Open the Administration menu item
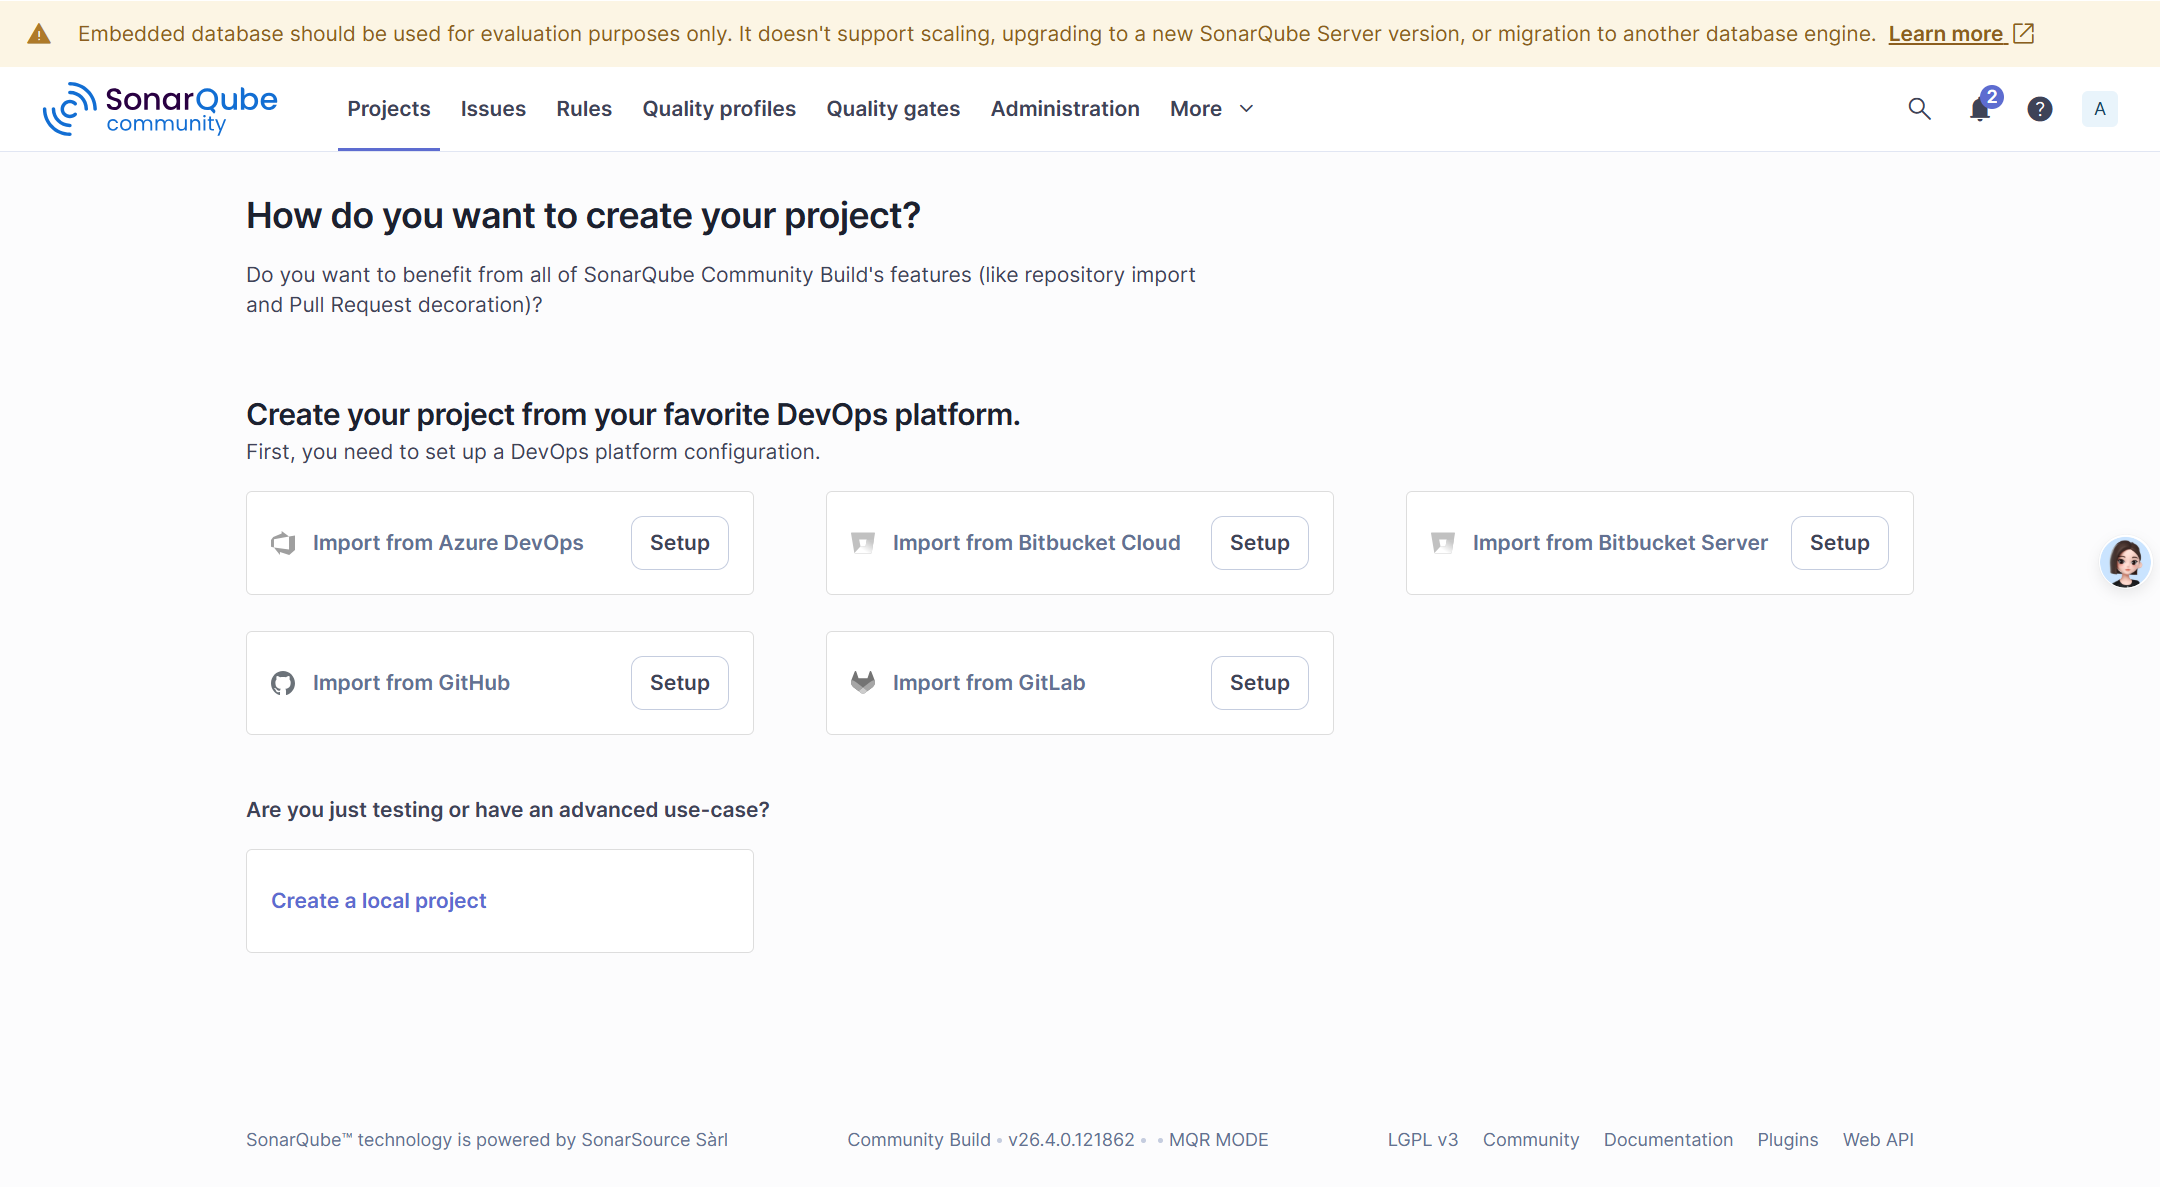Image resolution: width=2160 pixels, height=1187 pixels. pyautogui.click(x=1065, y=109)
